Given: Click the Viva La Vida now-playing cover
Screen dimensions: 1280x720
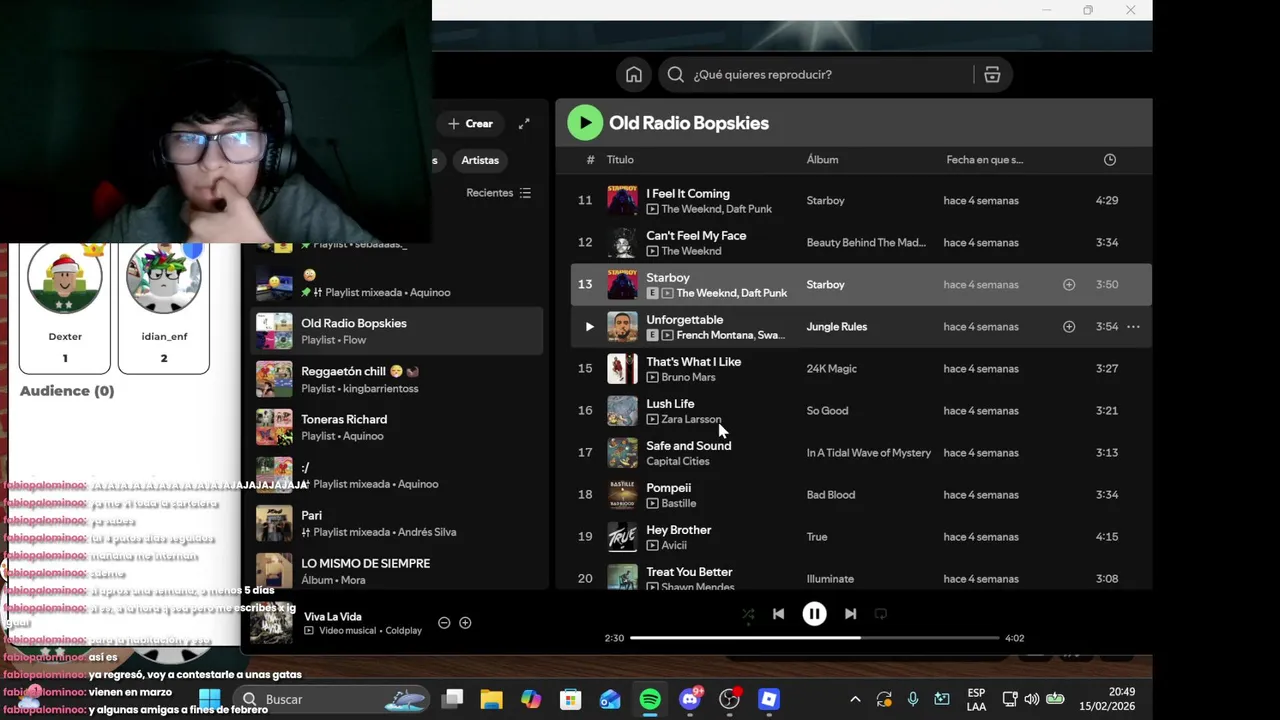Looking at the screenshot, I should coord(271,622).
